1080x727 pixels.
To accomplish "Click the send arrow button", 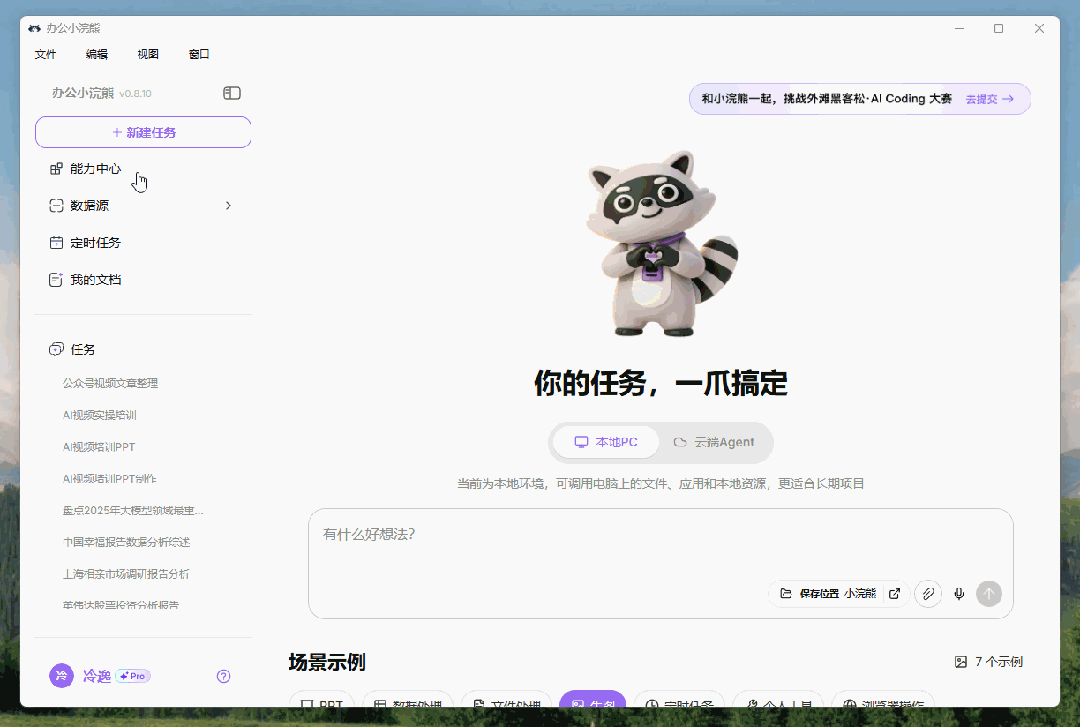I will [989, 594].
